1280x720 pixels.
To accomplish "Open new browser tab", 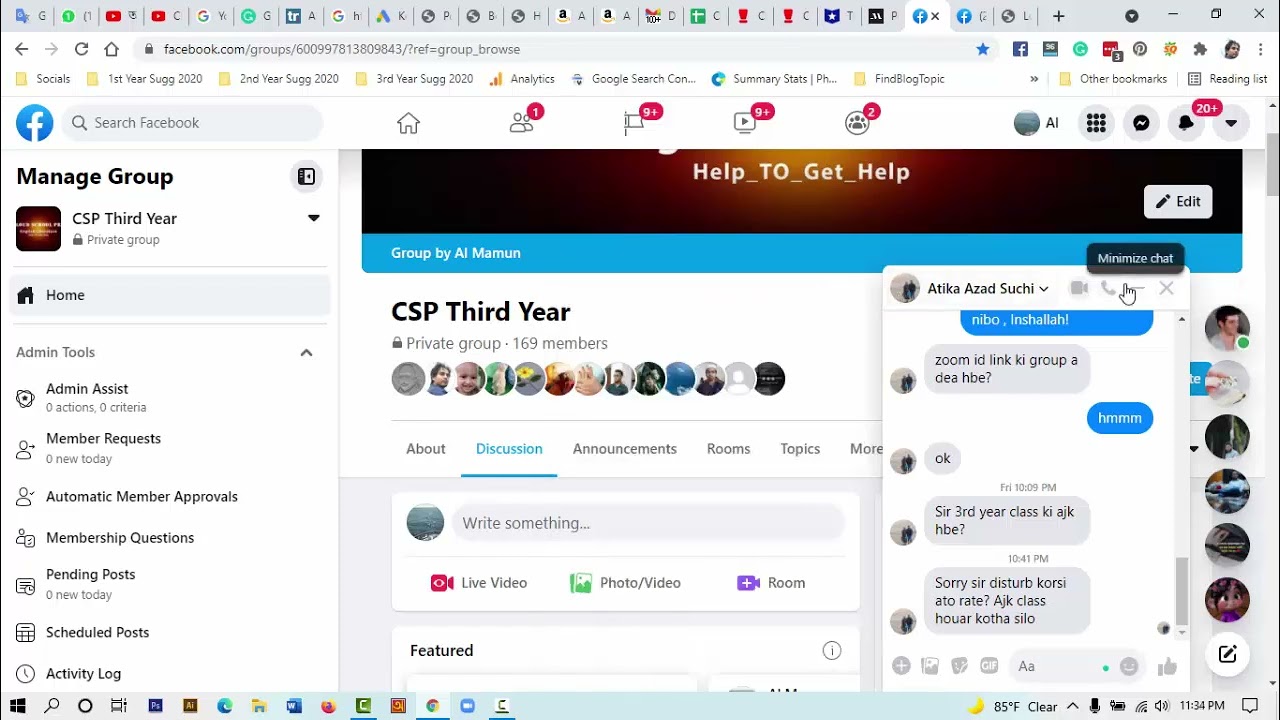I will tap(1058, 16).
